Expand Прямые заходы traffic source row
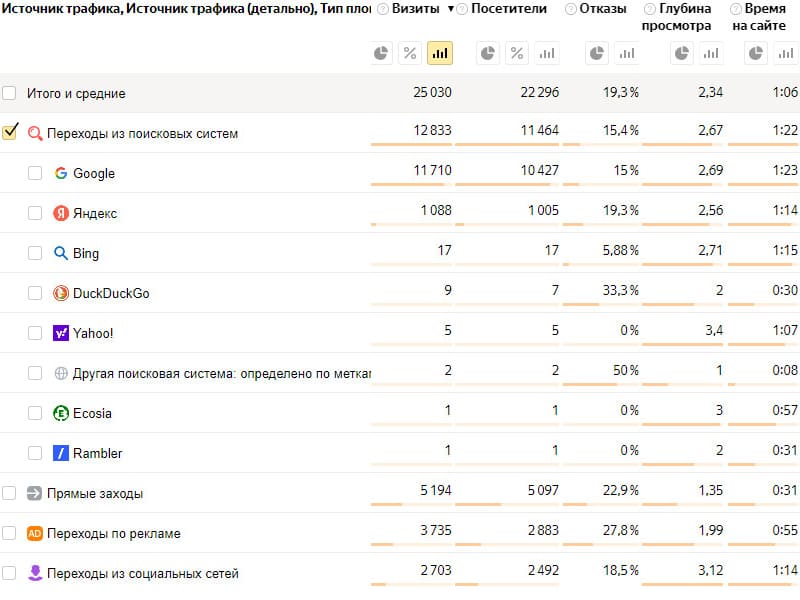This screenshot has width=800, height=600. tap(95, 493)
